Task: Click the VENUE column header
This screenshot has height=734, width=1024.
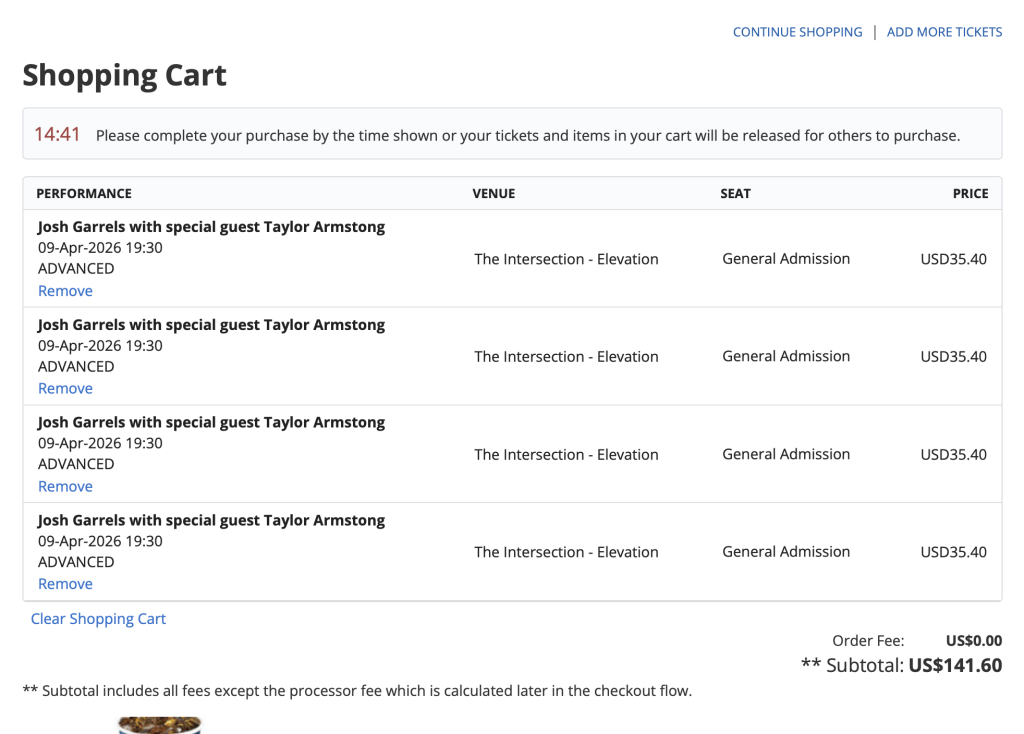Action: 494,194
